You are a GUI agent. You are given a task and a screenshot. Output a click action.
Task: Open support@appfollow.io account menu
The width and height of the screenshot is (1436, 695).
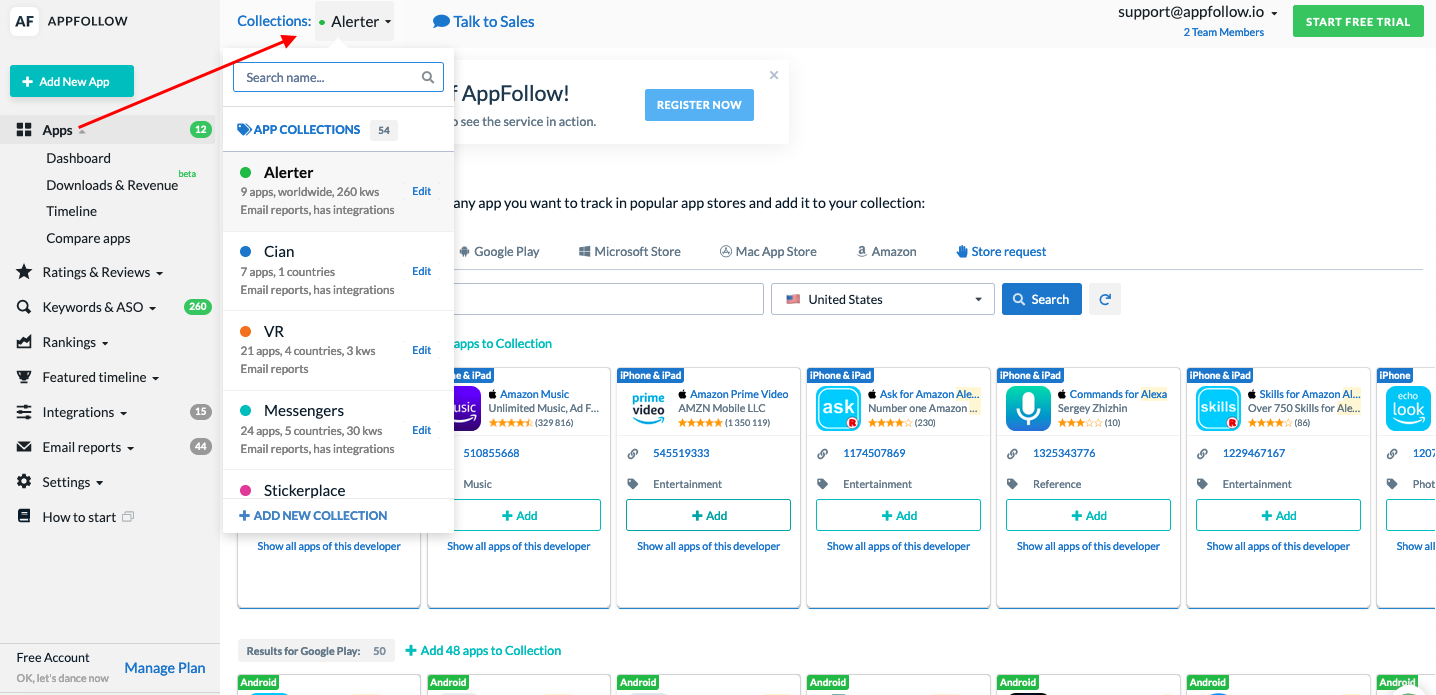point(1197,12)
